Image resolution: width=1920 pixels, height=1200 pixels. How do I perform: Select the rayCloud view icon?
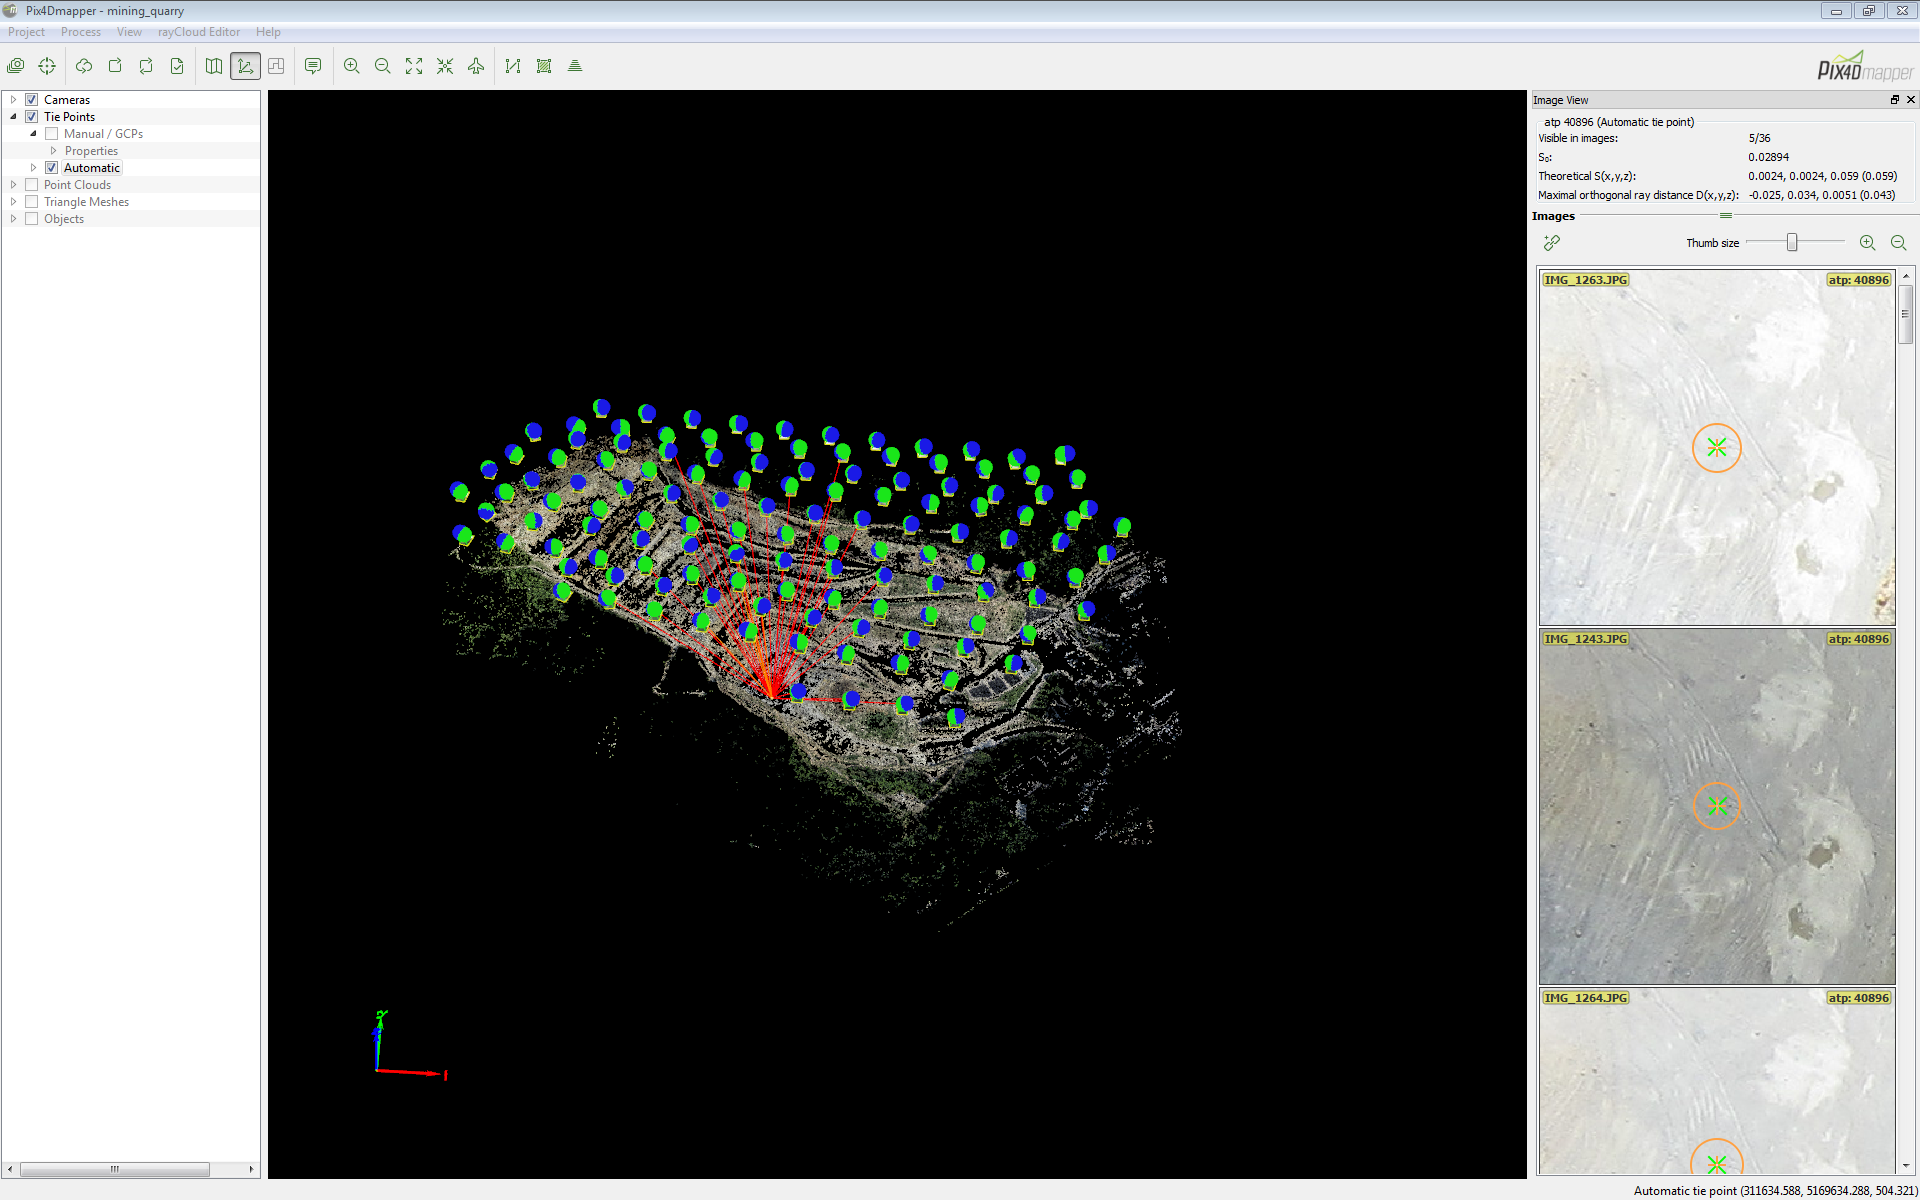[245, 66]
